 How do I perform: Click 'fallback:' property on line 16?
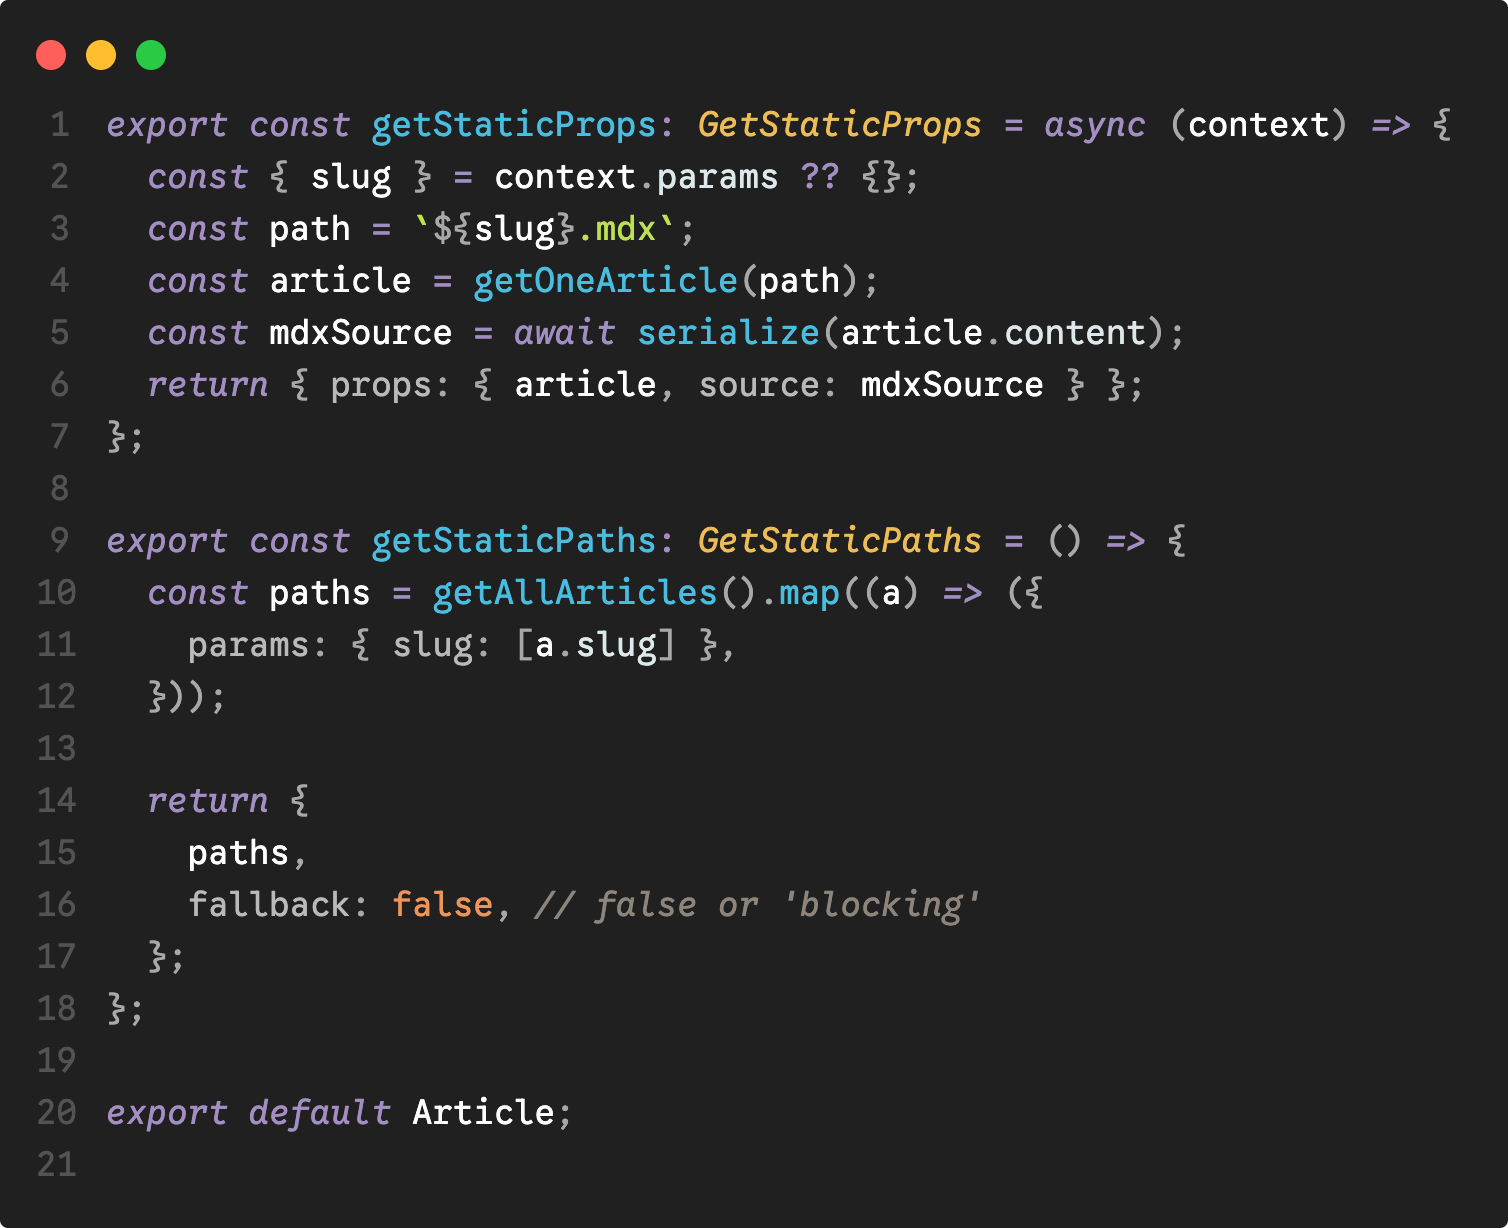(x=278, y=905)
